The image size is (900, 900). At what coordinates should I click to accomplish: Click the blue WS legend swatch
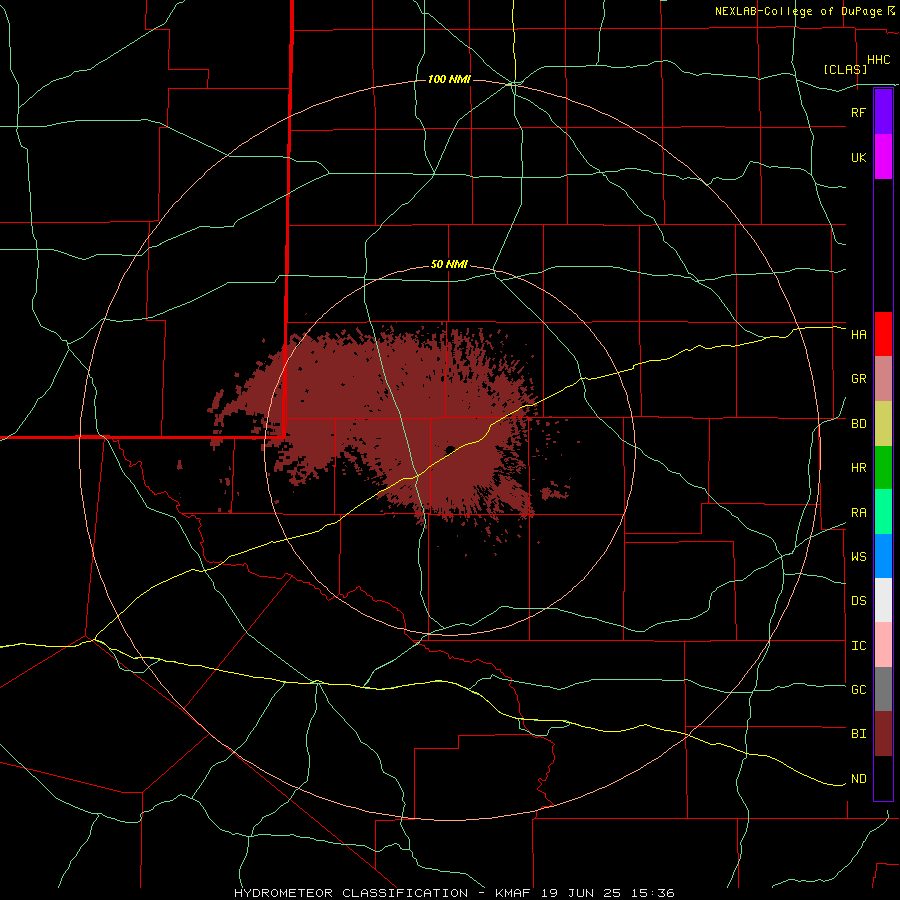click(883, 556)
